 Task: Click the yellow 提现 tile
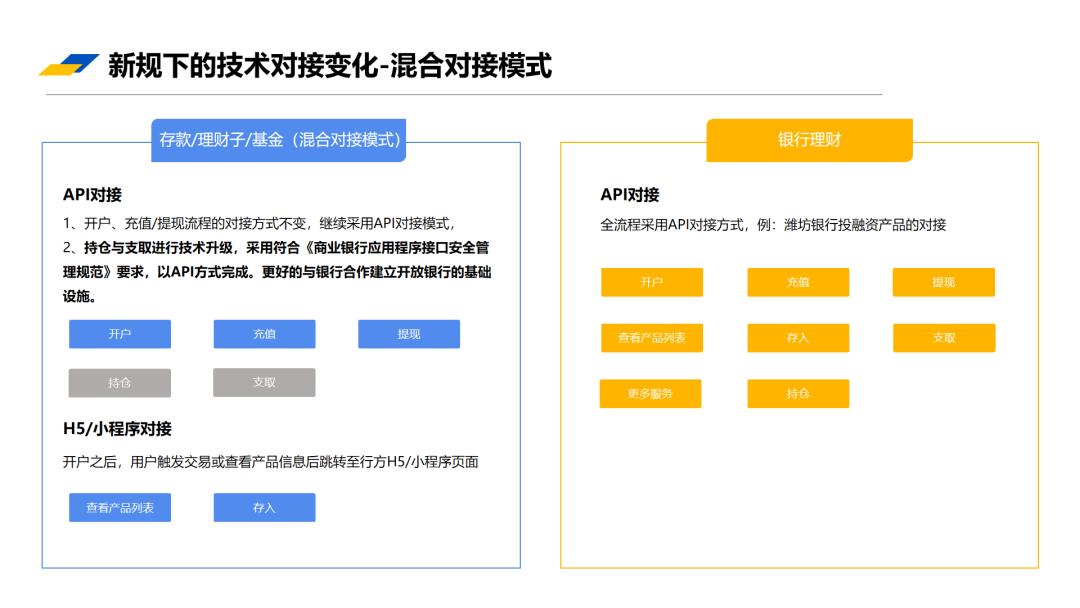coord(946,283)
